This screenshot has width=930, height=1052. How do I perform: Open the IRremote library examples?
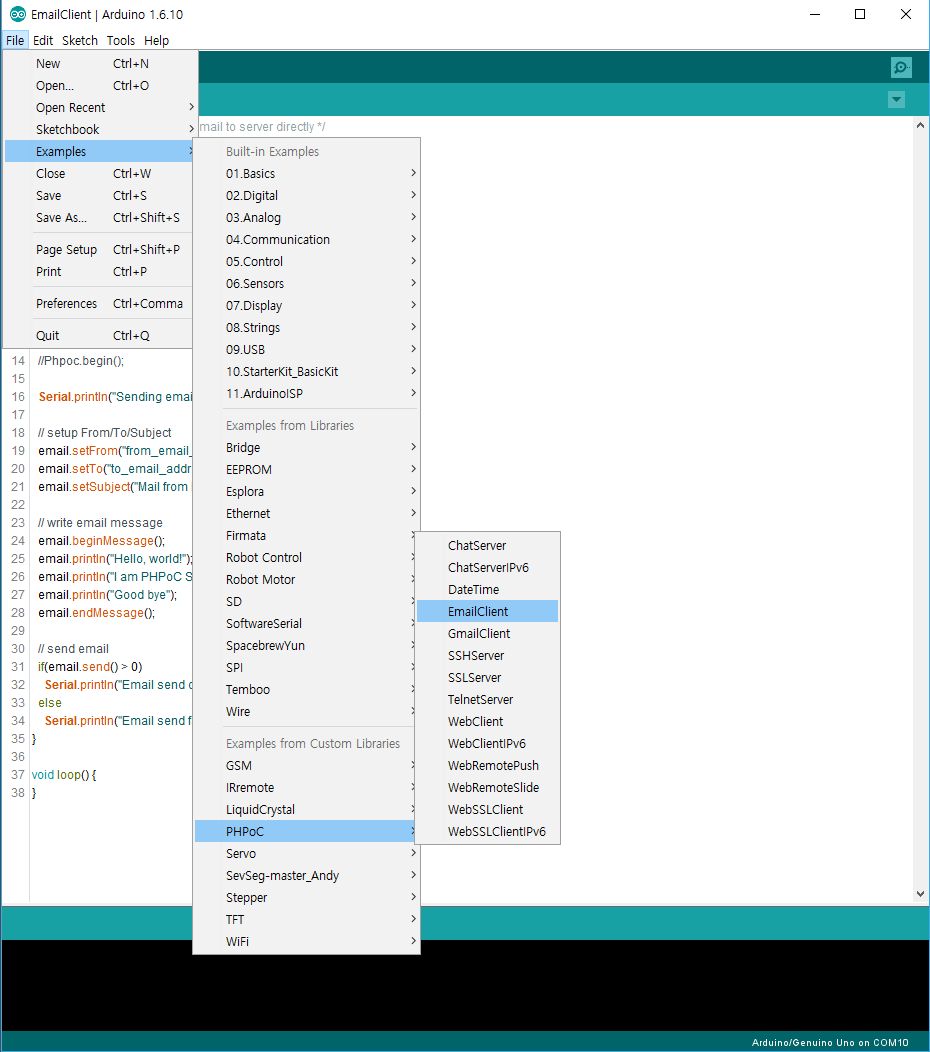coord(307,788)
